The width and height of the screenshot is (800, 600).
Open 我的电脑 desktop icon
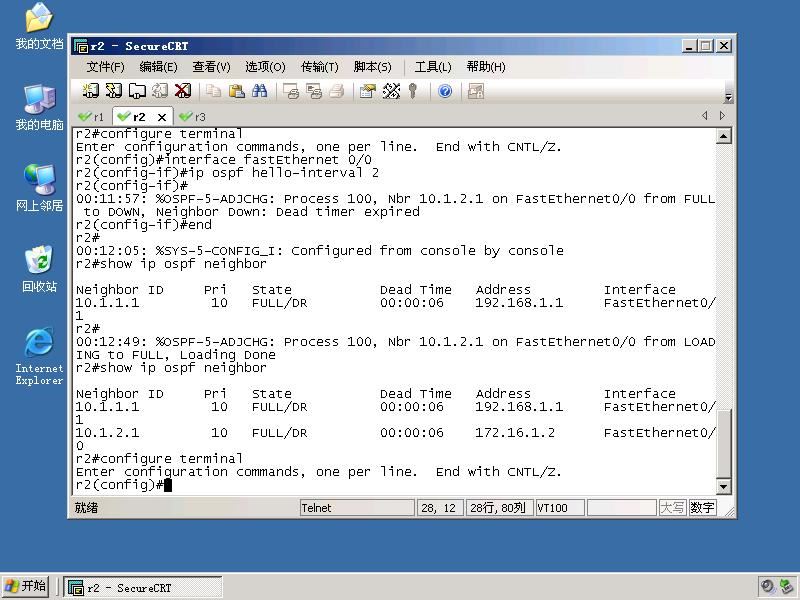(x=39, y=108)
